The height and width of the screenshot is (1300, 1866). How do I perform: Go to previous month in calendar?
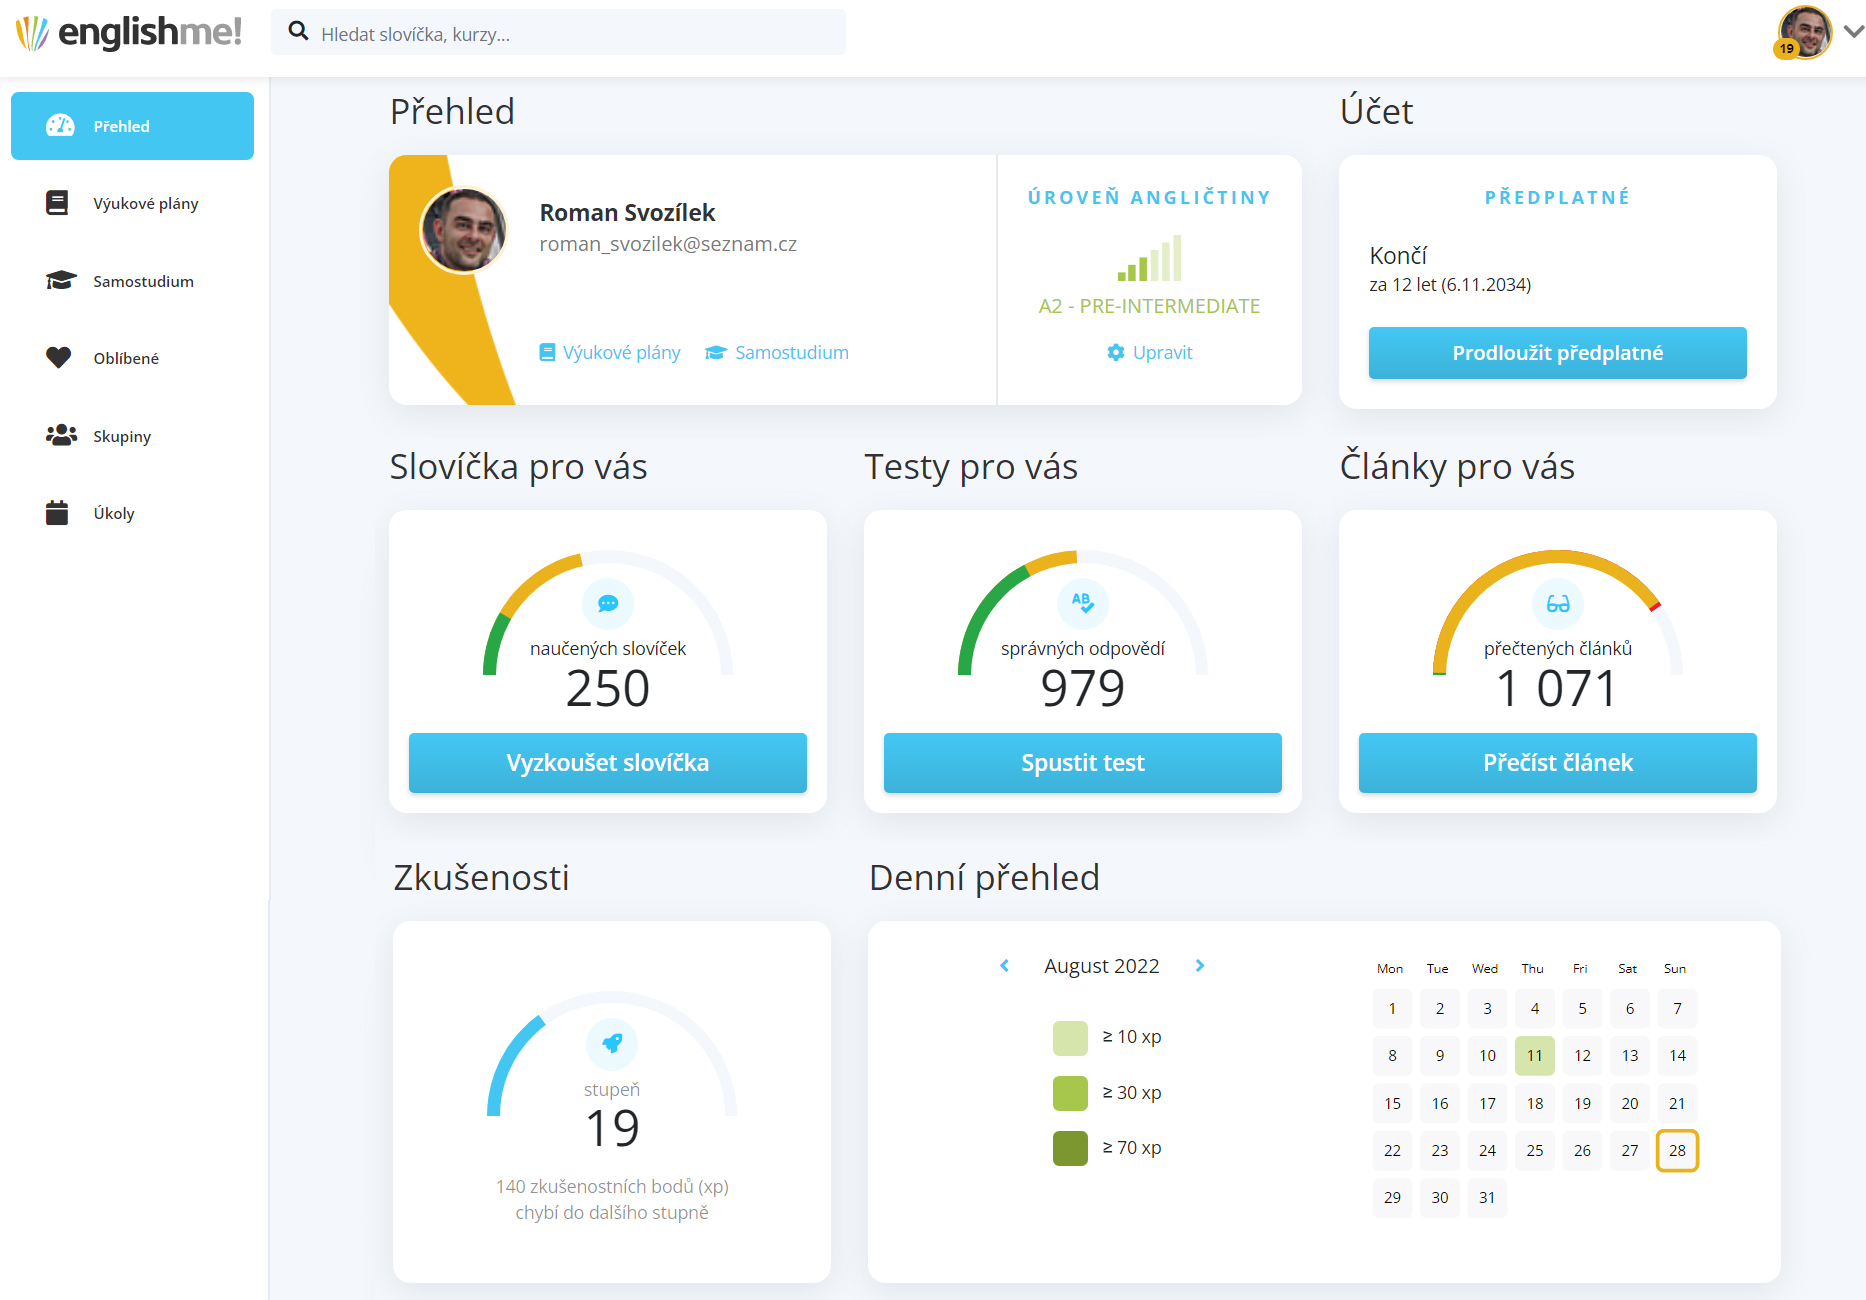[1004, 966]
